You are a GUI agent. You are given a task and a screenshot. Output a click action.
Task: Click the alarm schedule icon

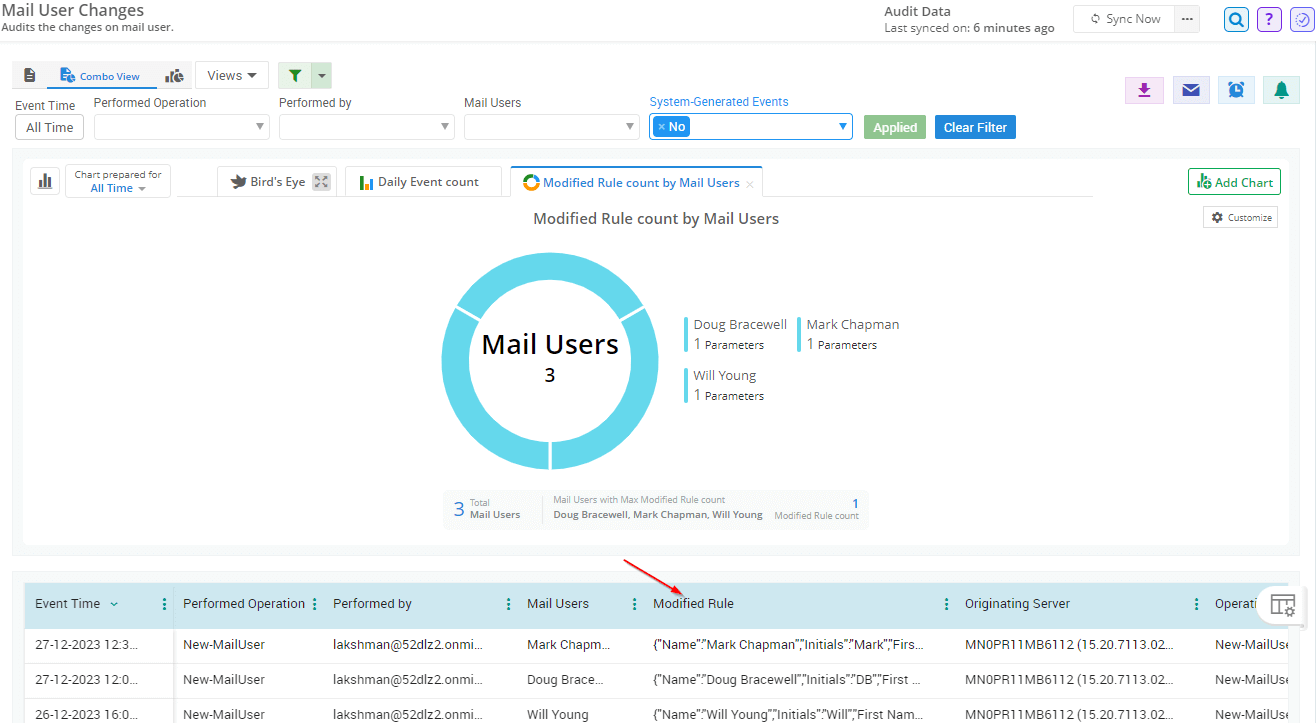(1236, 90)
